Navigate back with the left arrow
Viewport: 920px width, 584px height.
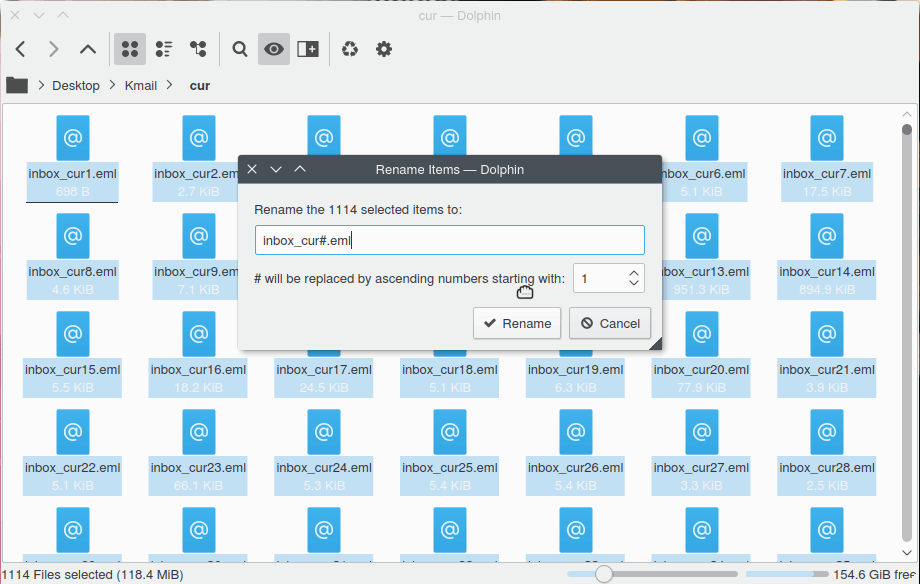[x=20, y=48]
